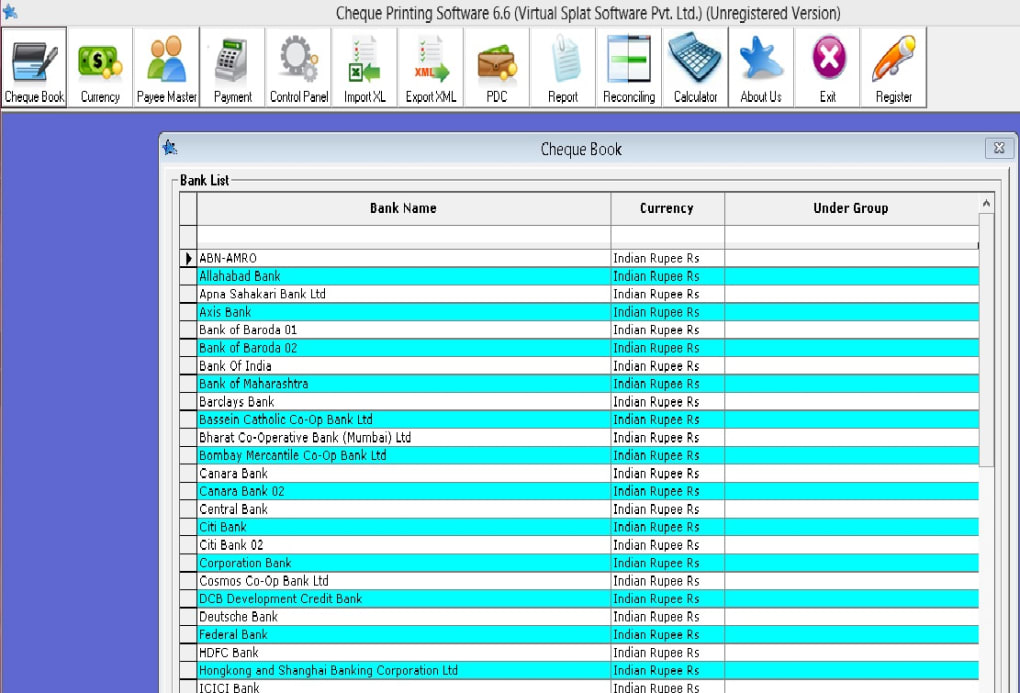1020x693 pixels.
Task: Open the PDC module
Action: point(495,66)
